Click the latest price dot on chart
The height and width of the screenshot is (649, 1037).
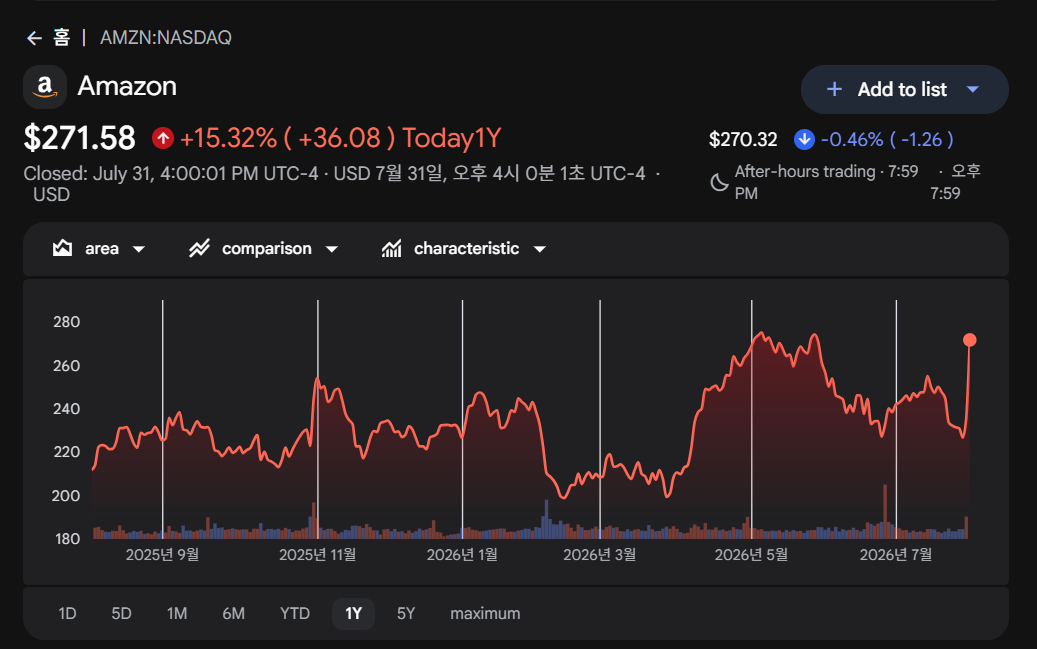[970, 340]
